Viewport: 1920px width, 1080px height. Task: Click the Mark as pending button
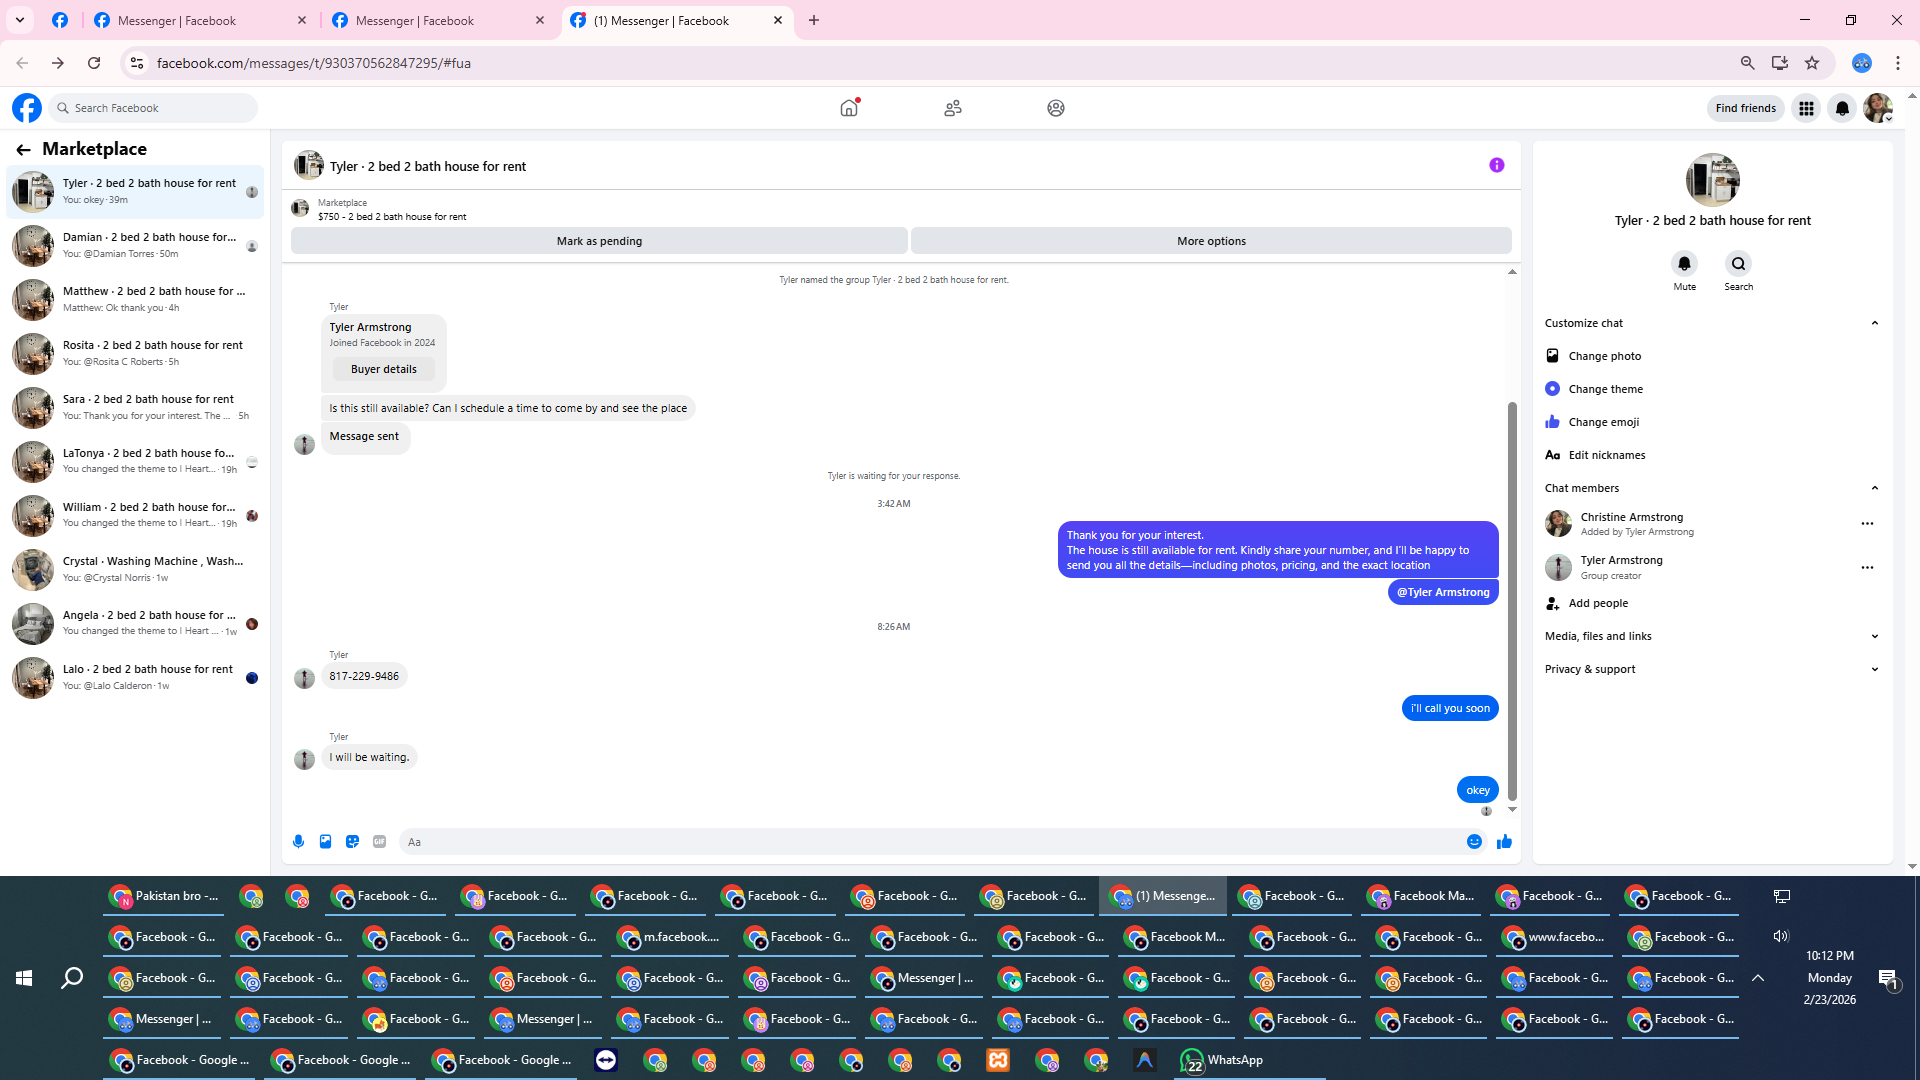coord(599,241)
